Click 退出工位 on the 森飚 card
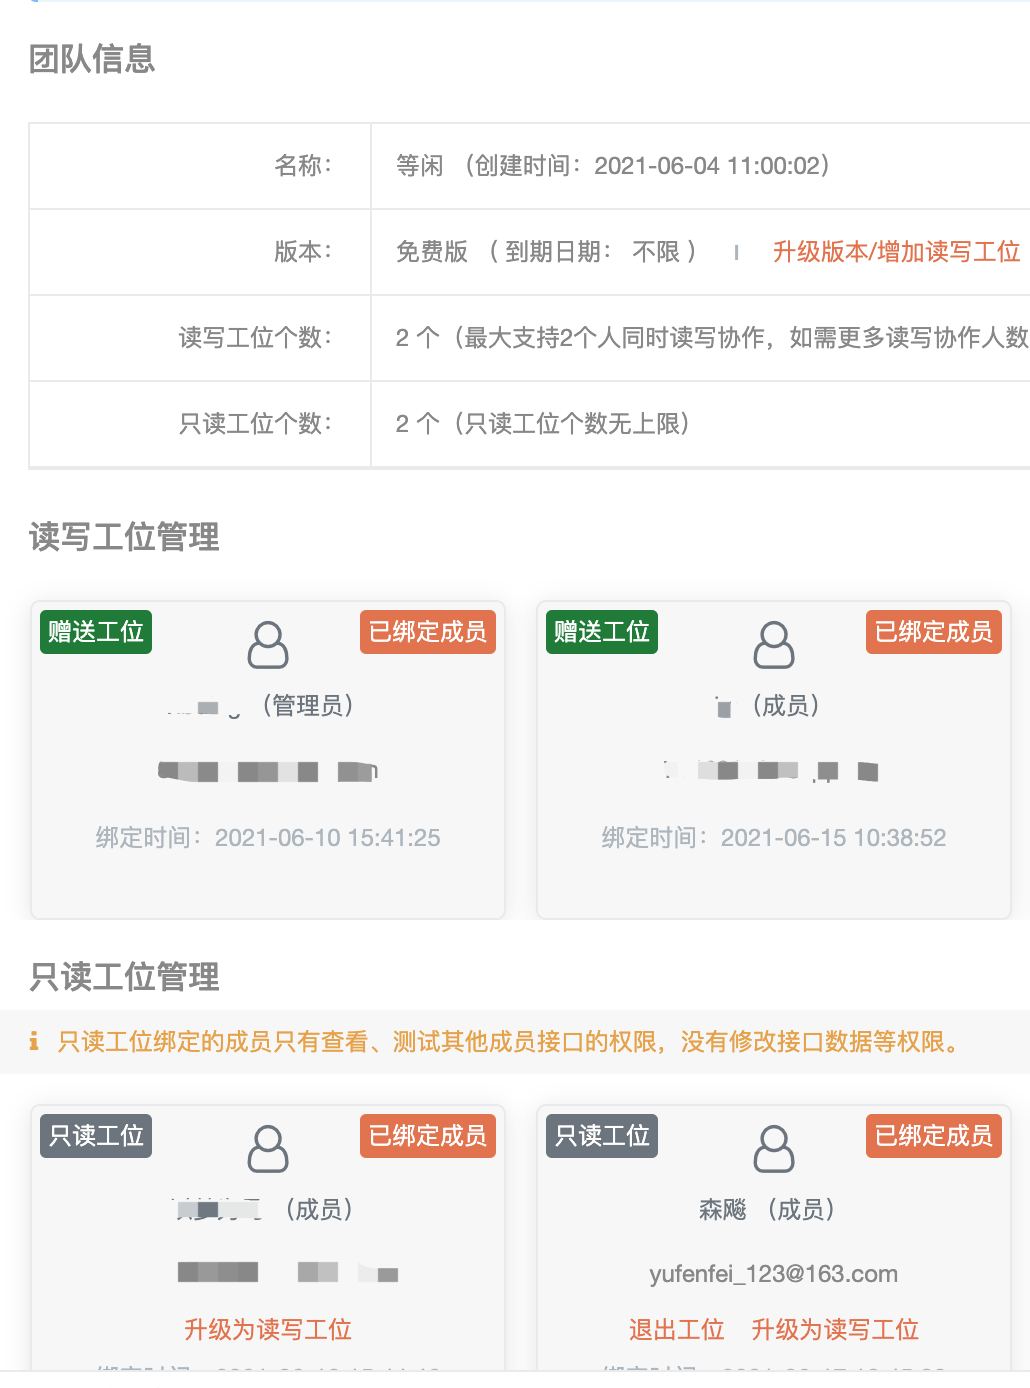 676,1329
